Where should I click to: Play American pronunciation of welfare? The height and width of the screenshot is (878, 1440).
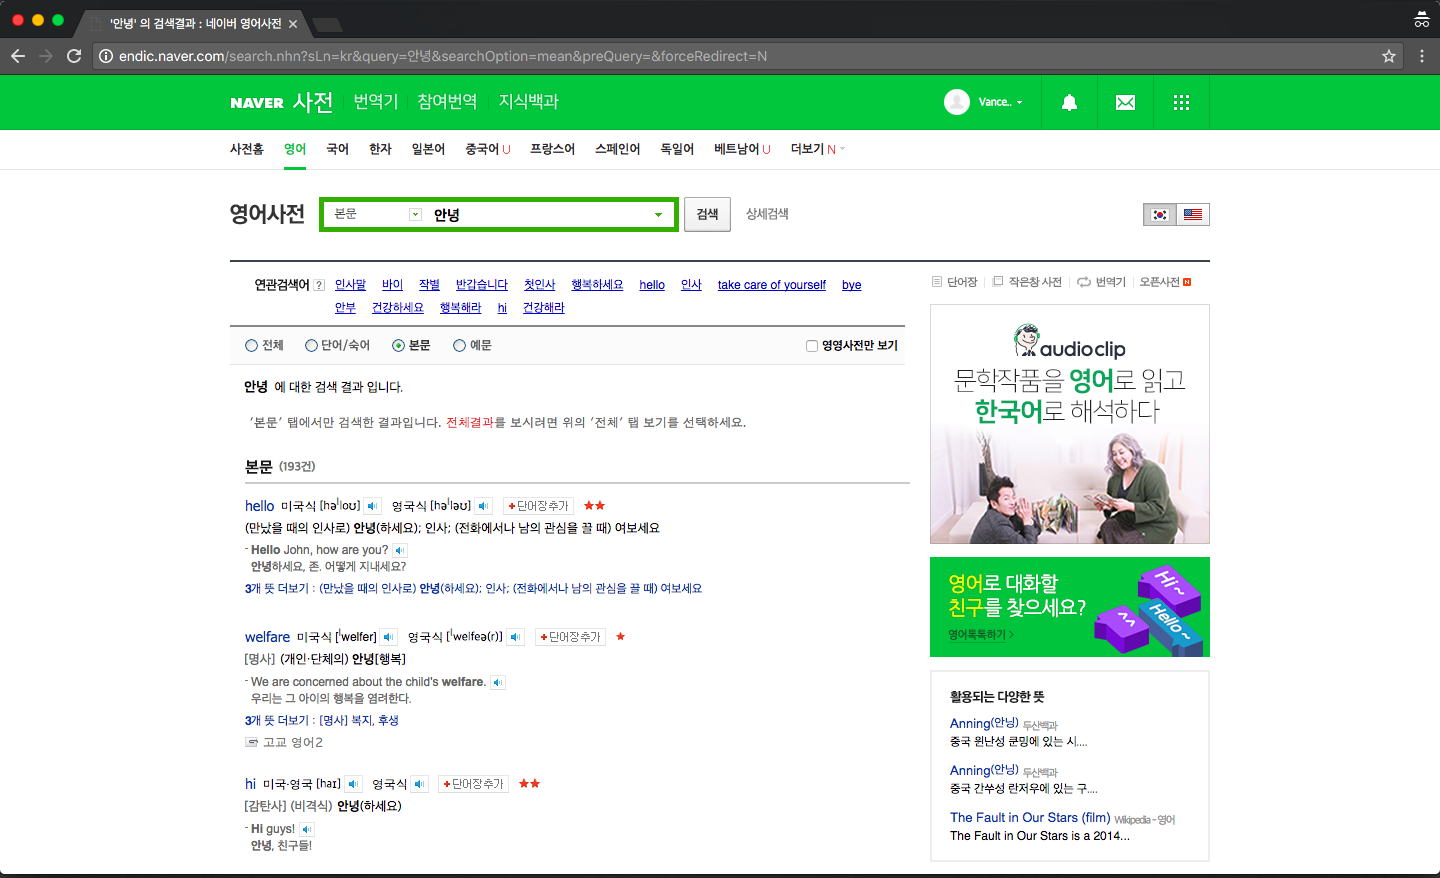coord(388,637)
